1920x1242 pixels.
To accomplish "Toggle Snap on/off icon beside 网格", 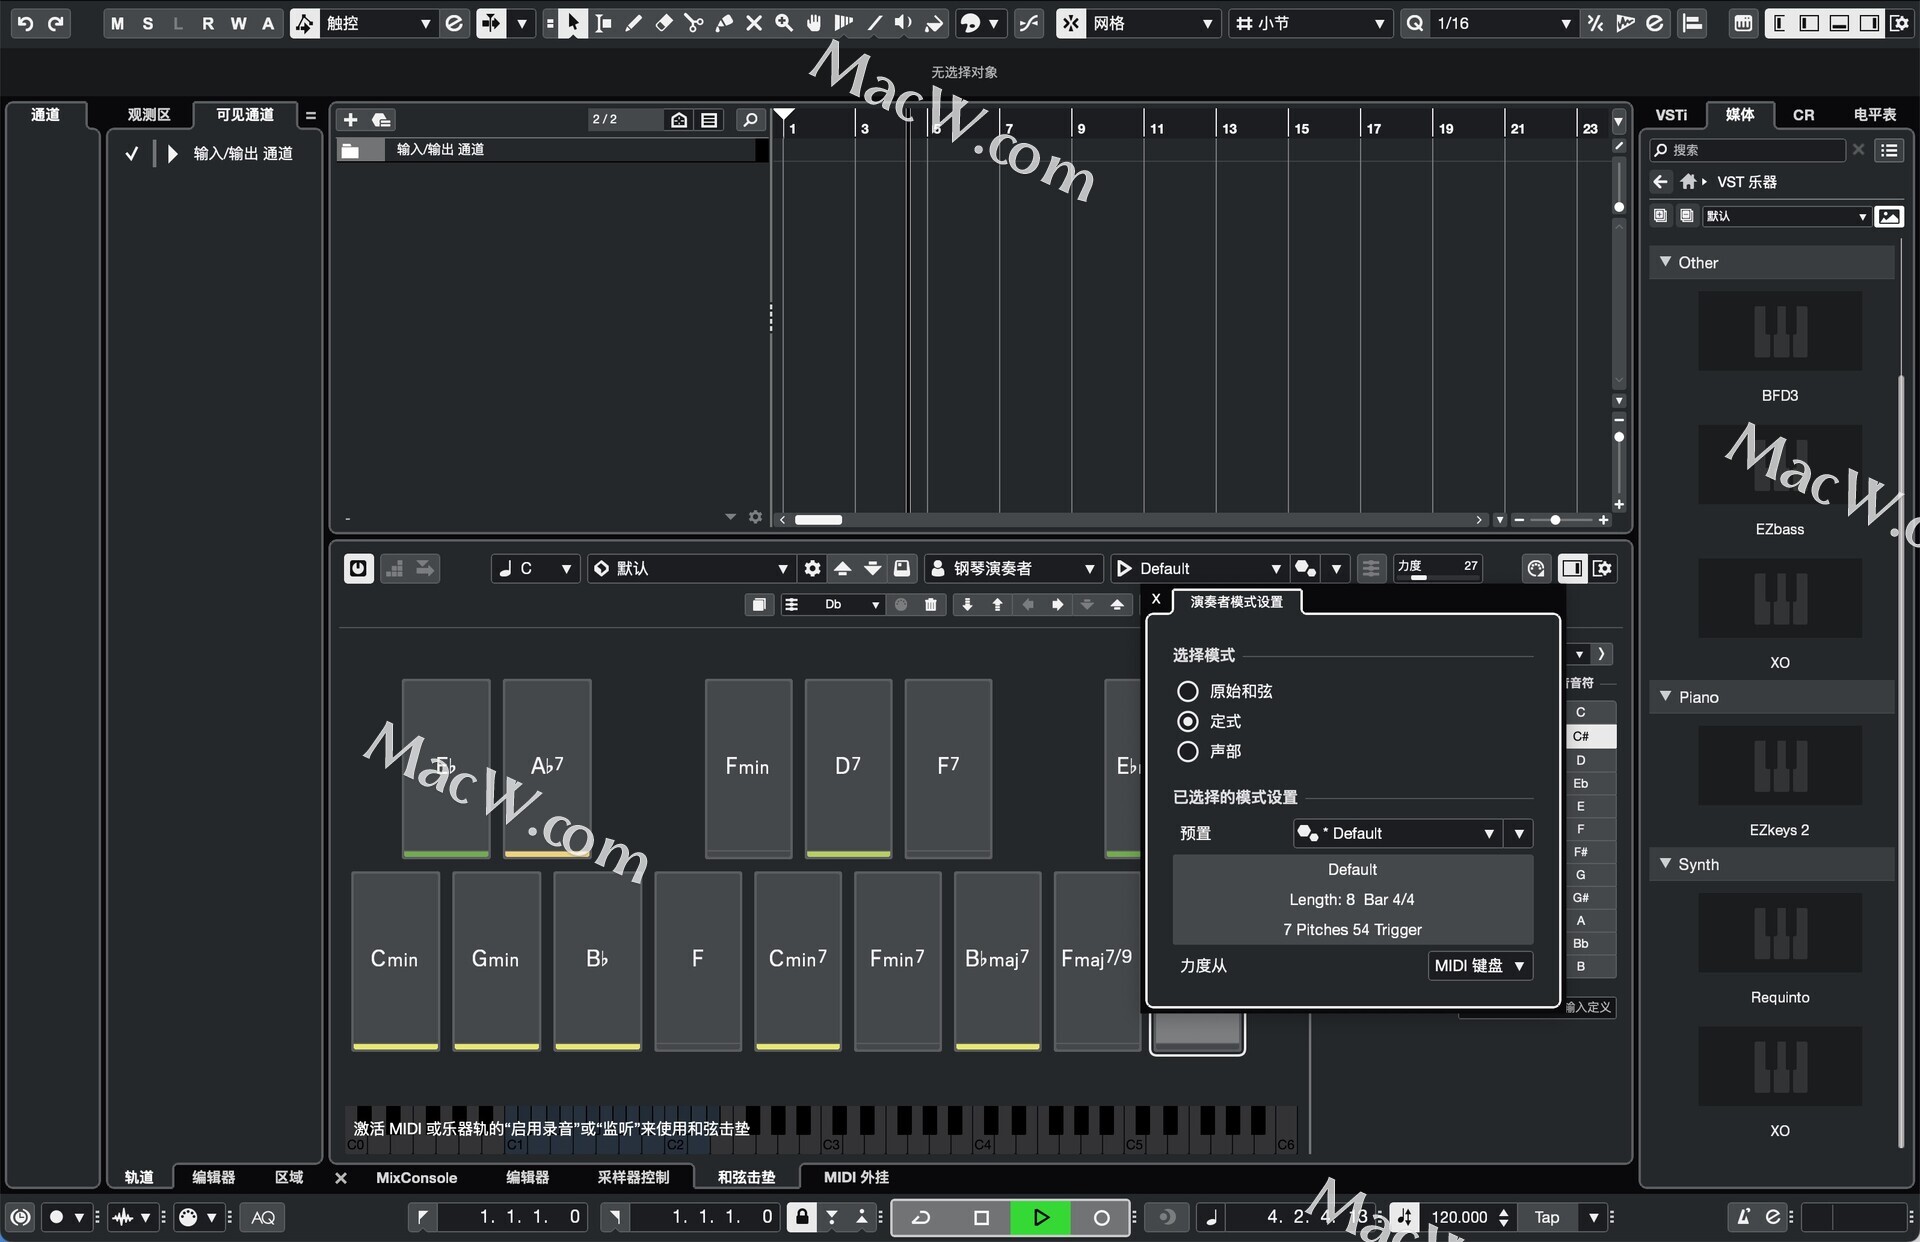I will click(1071, 23).
